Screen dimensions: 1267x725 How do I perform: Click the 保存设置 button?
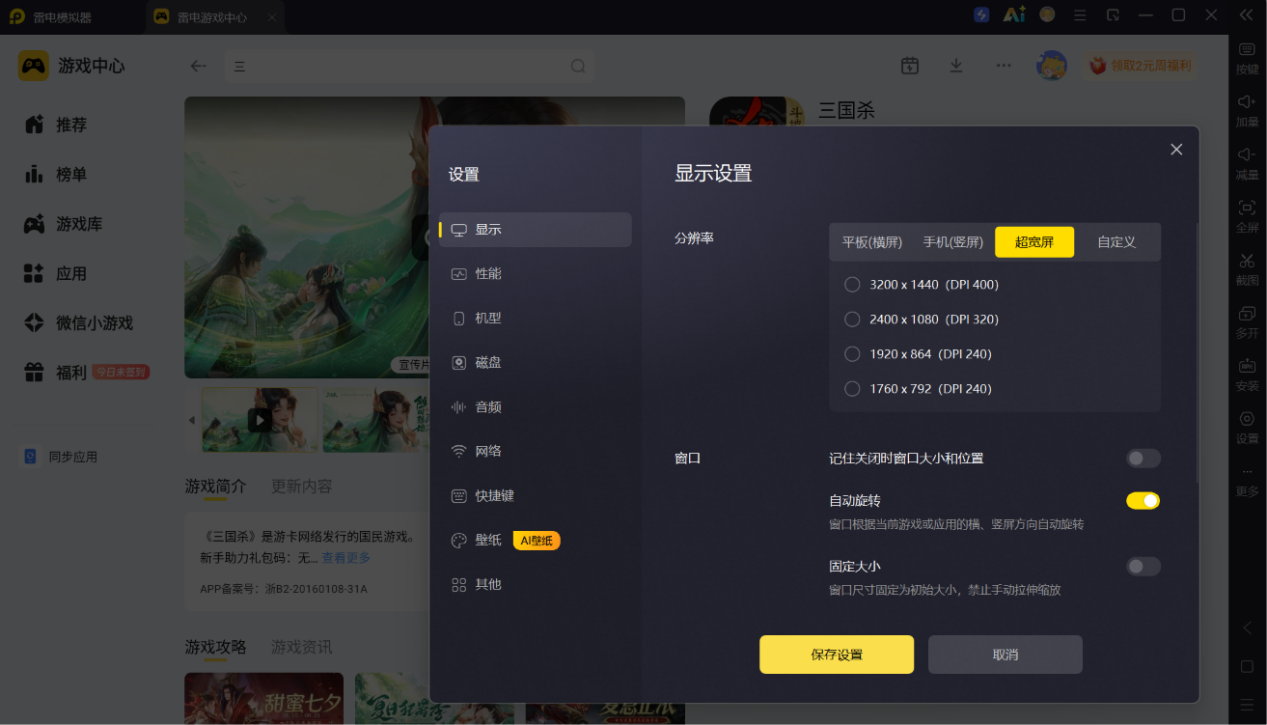point(836,655)
